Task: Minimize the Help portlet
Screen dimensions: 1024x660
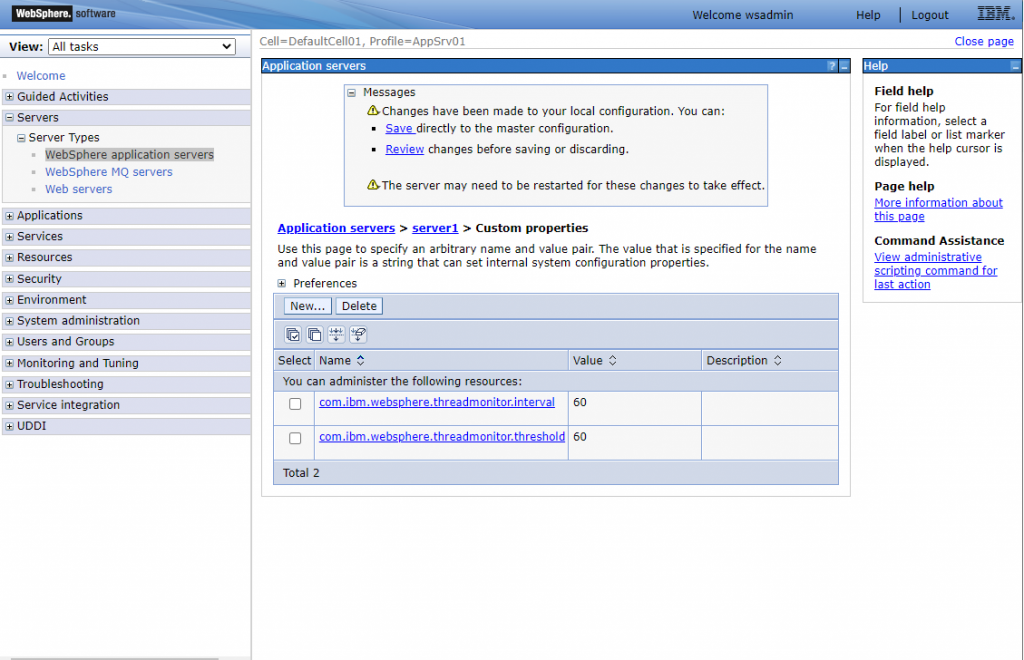Action: [1015, 66]
